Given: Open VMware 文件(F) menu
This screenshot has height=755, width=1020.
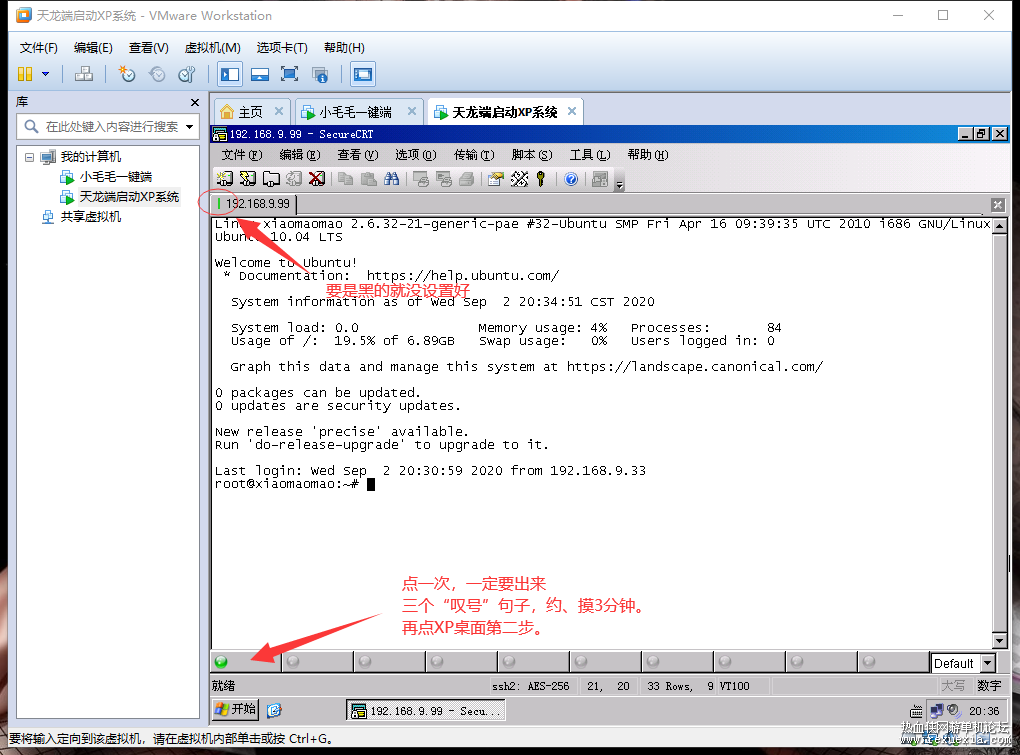Looking at the screenshot, I should 38,47.
